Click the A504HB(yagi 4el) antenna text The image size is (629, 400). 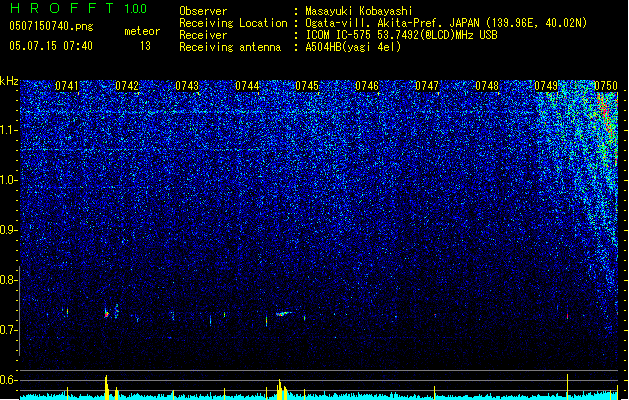click(x=353, y=47)
